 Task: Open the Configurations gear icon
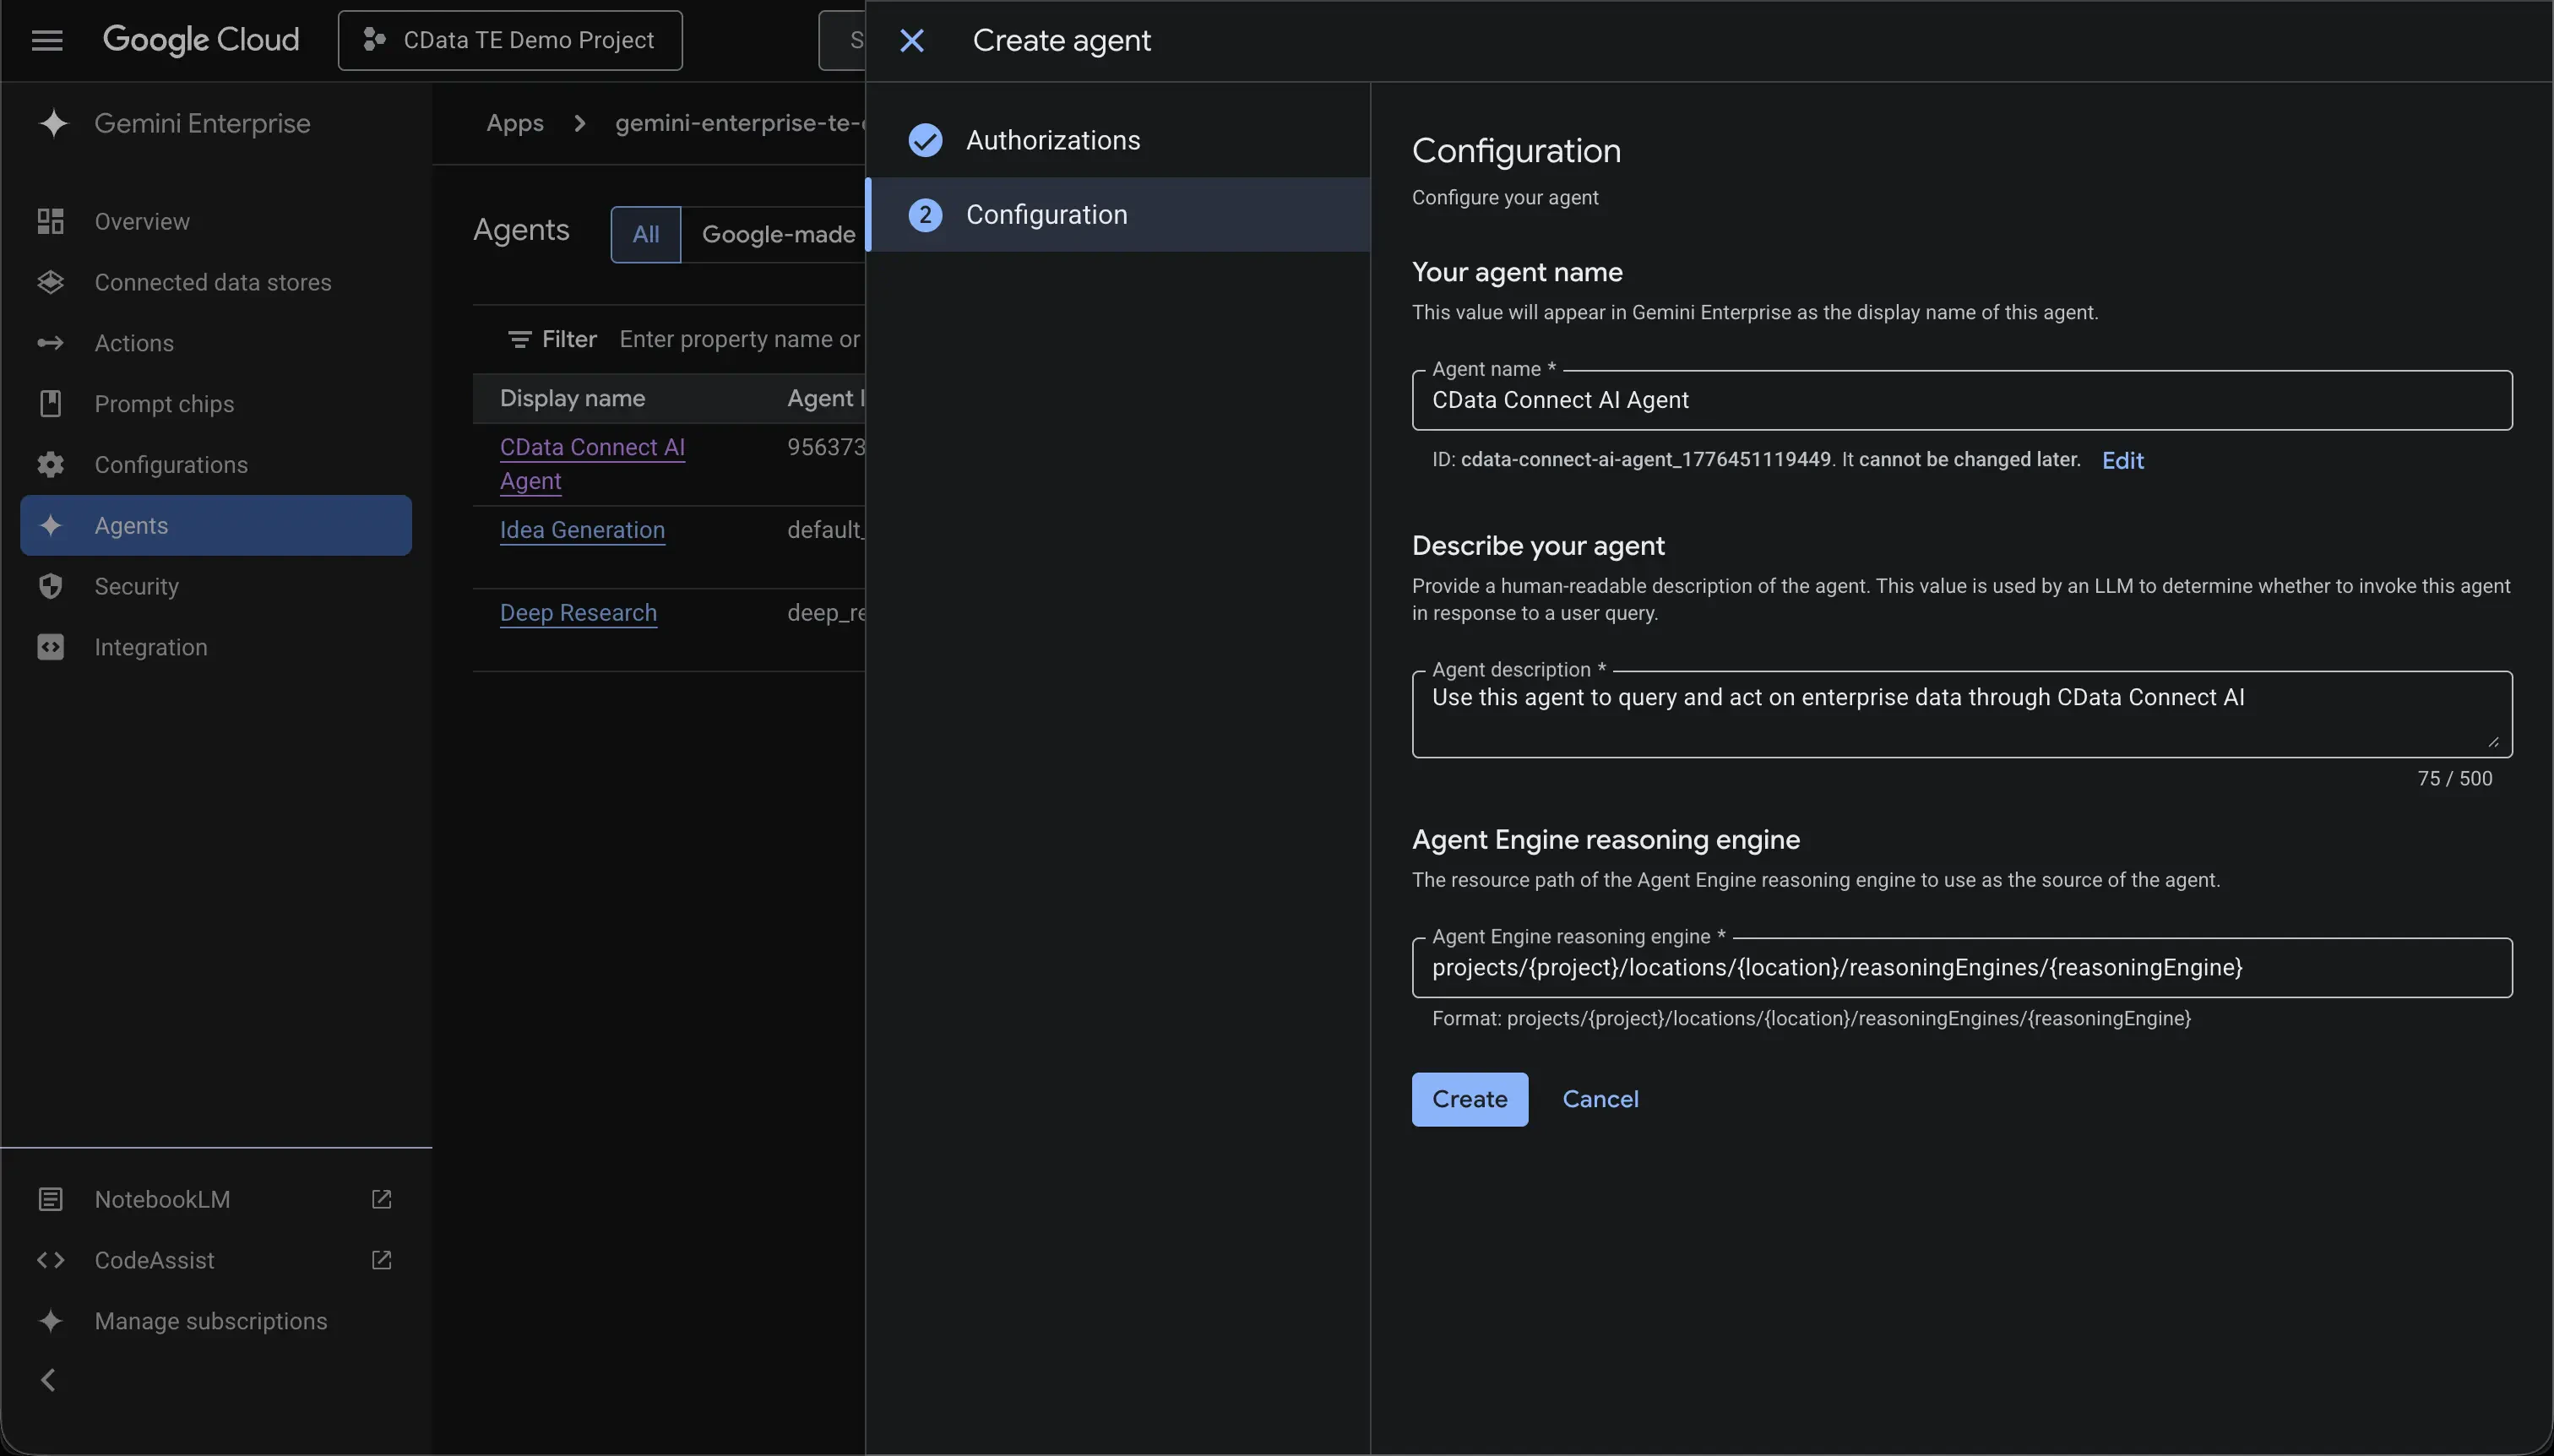[x=51, y=464]
